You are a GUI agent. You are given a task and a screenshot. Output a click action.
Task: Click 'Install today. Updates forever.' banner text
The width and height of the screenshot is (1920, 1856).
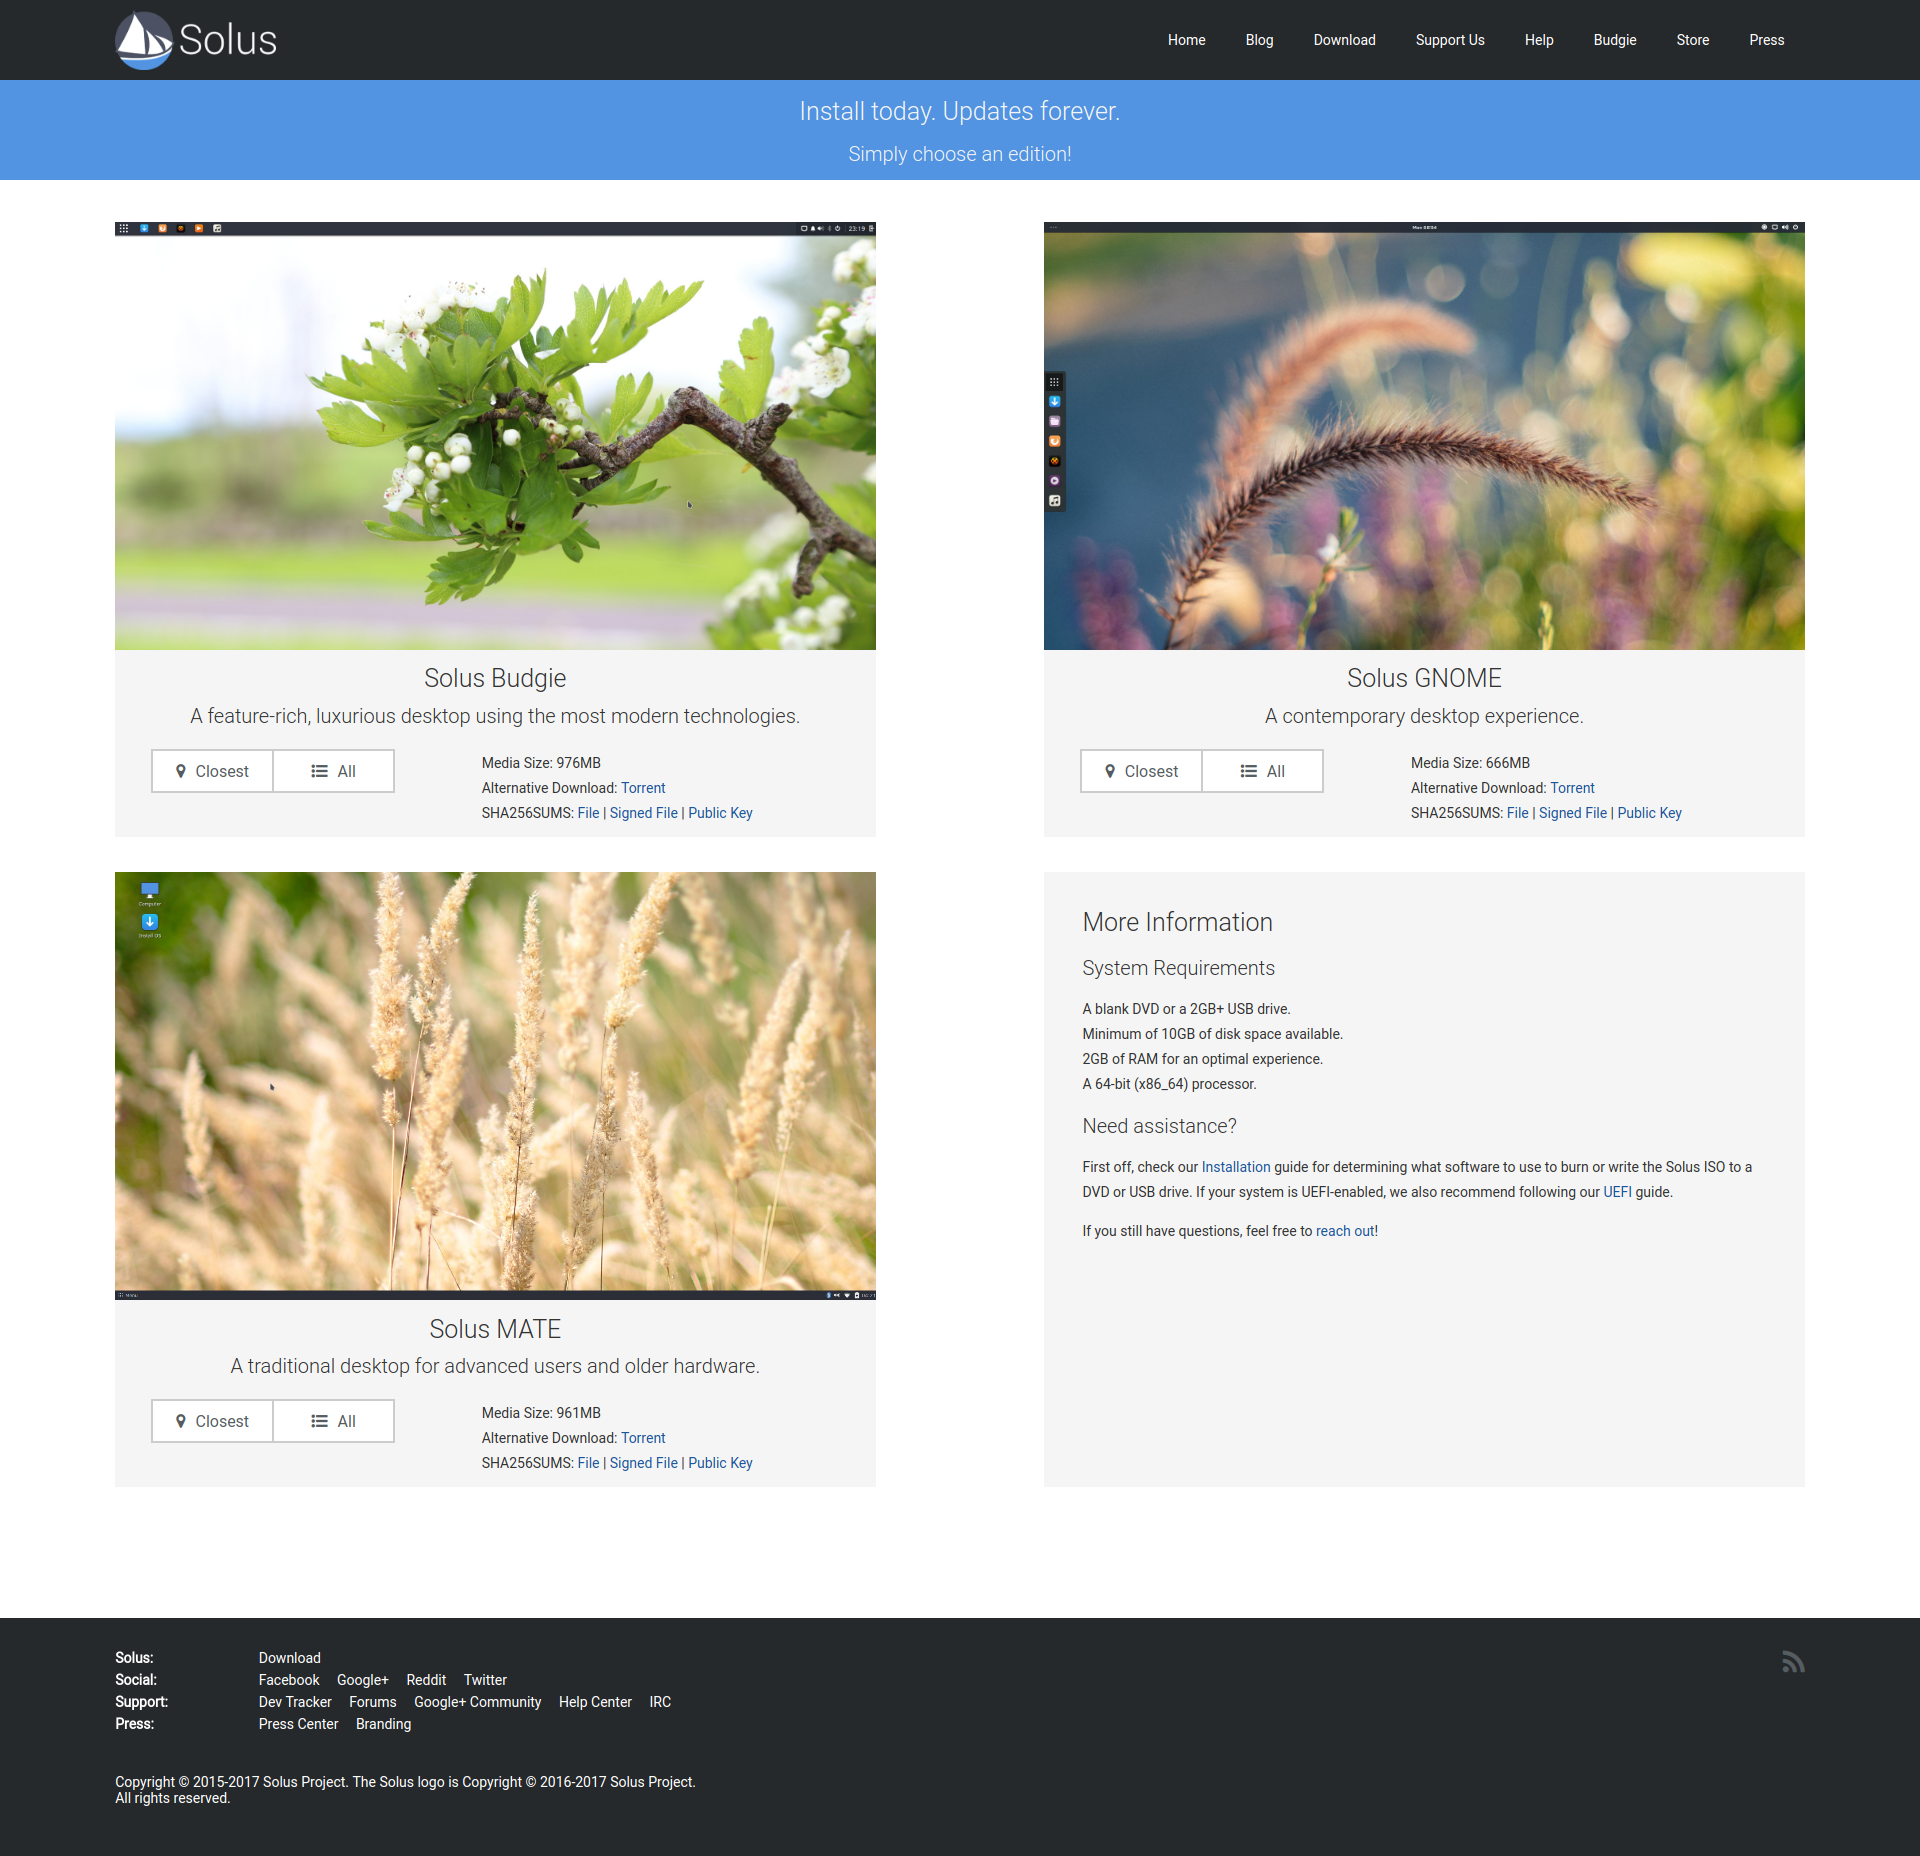(960, 111)
